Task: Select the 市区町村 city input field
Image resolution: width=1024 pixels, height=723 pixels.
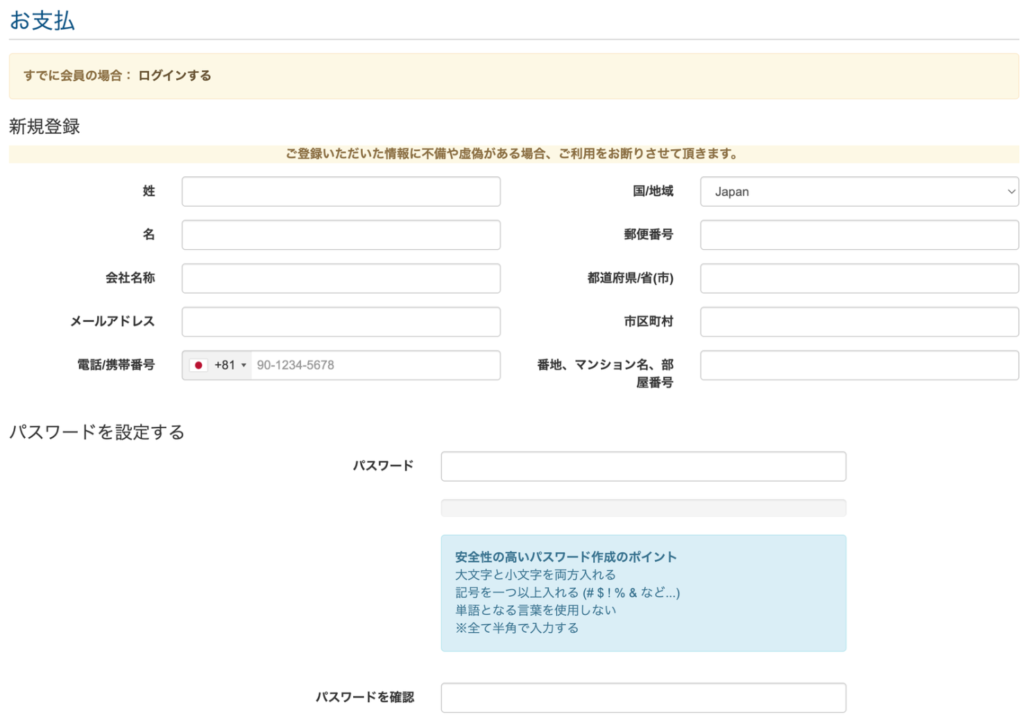Action: click(859, 322)
